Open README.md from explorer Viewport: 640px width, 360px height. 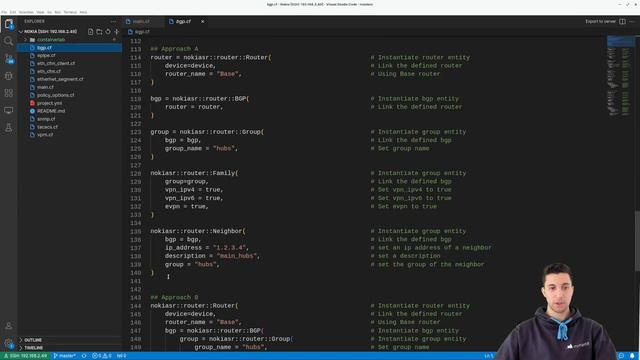point(51,111)
